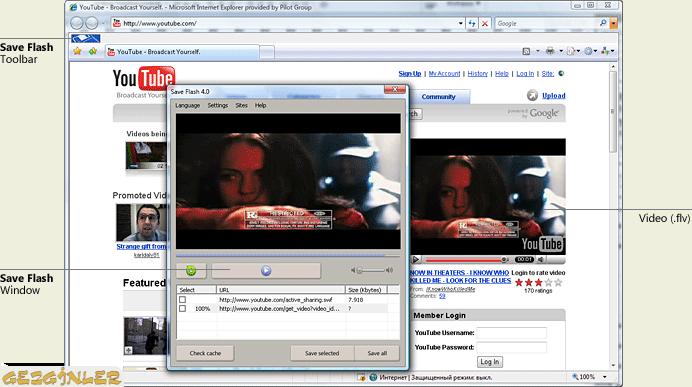Screen dimensions: 692x387
Task: Click the YouTube Username field
Action: point(511,333)
